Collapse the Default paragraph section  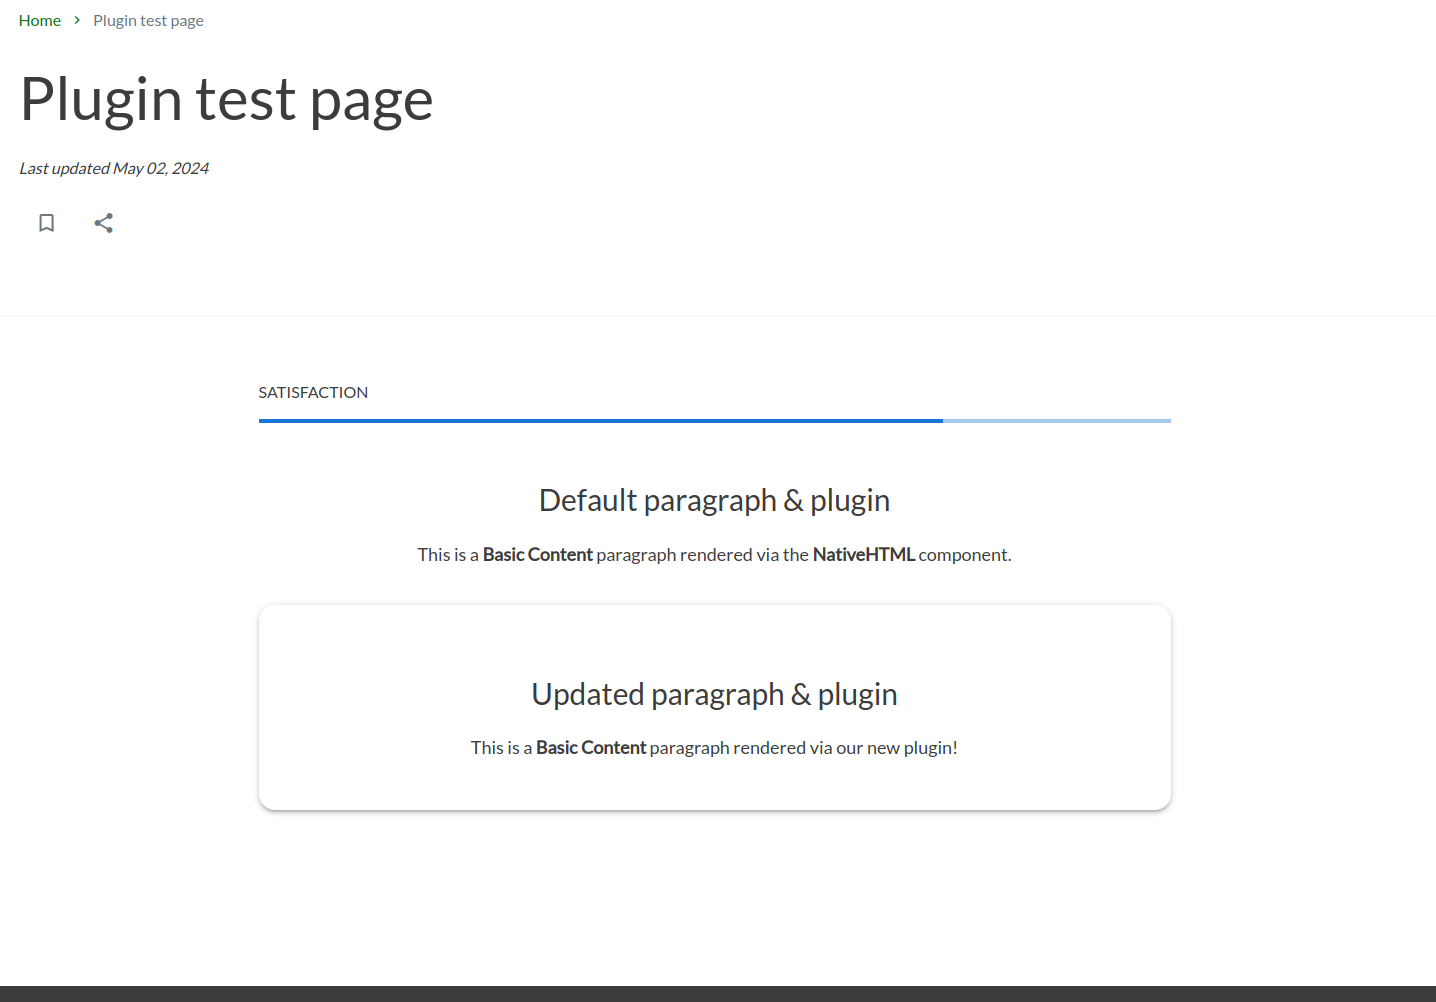713,500
